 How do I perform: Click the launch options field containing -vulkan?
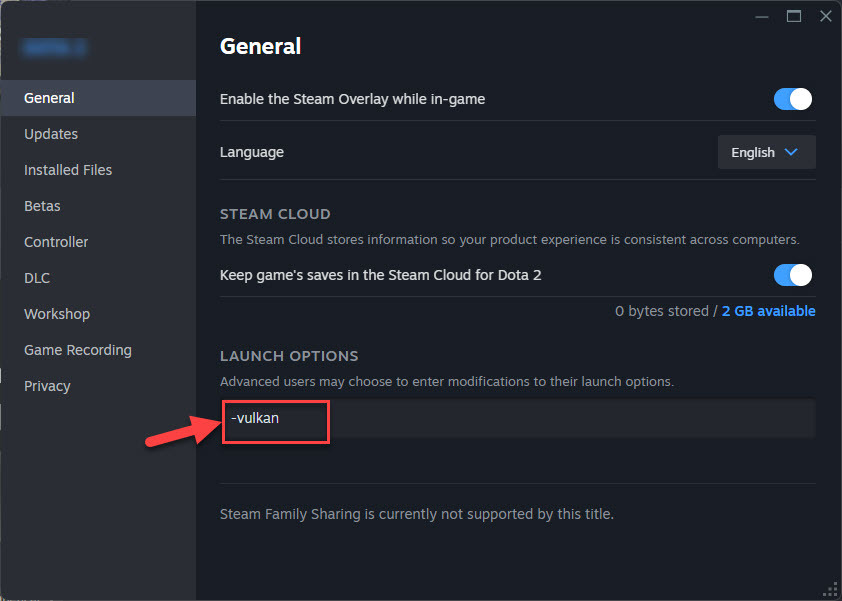pos(517,418)
